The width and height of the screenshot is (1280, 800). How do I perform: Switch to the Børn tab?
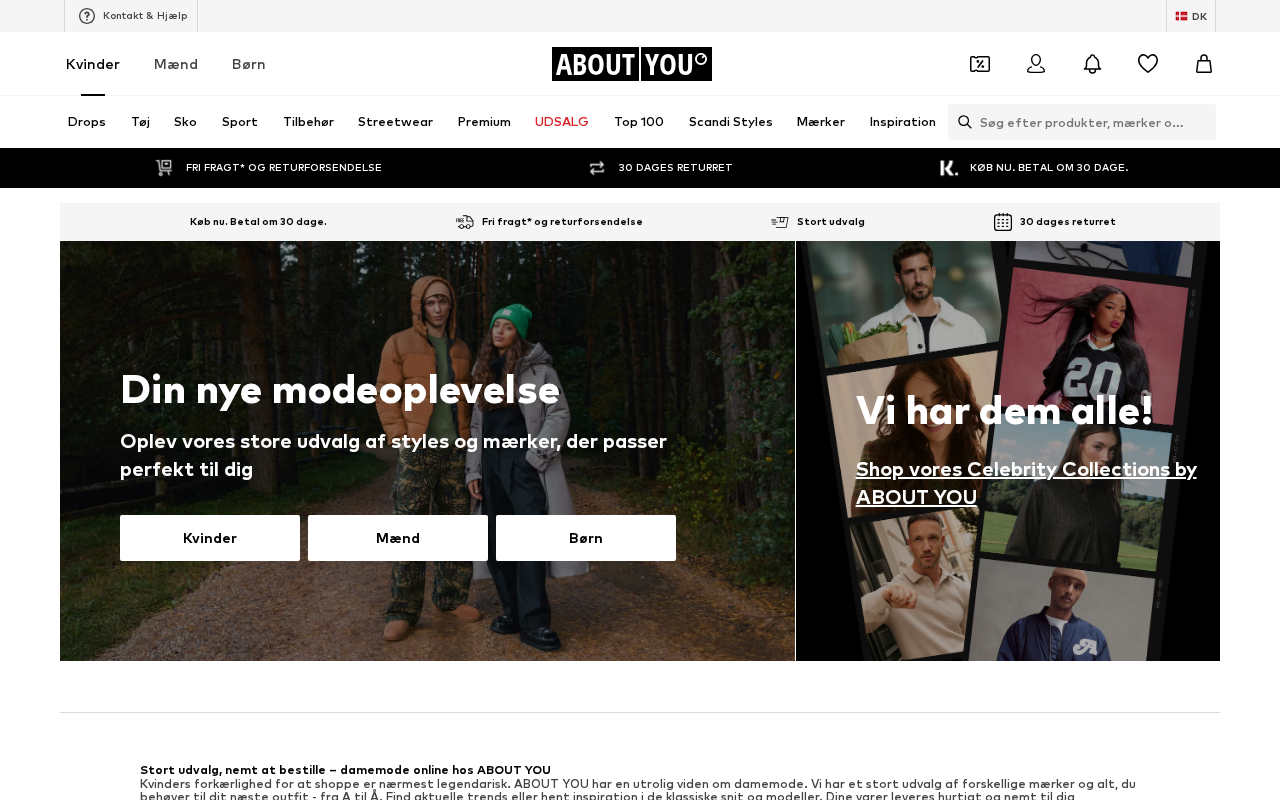tap(249, 64)
